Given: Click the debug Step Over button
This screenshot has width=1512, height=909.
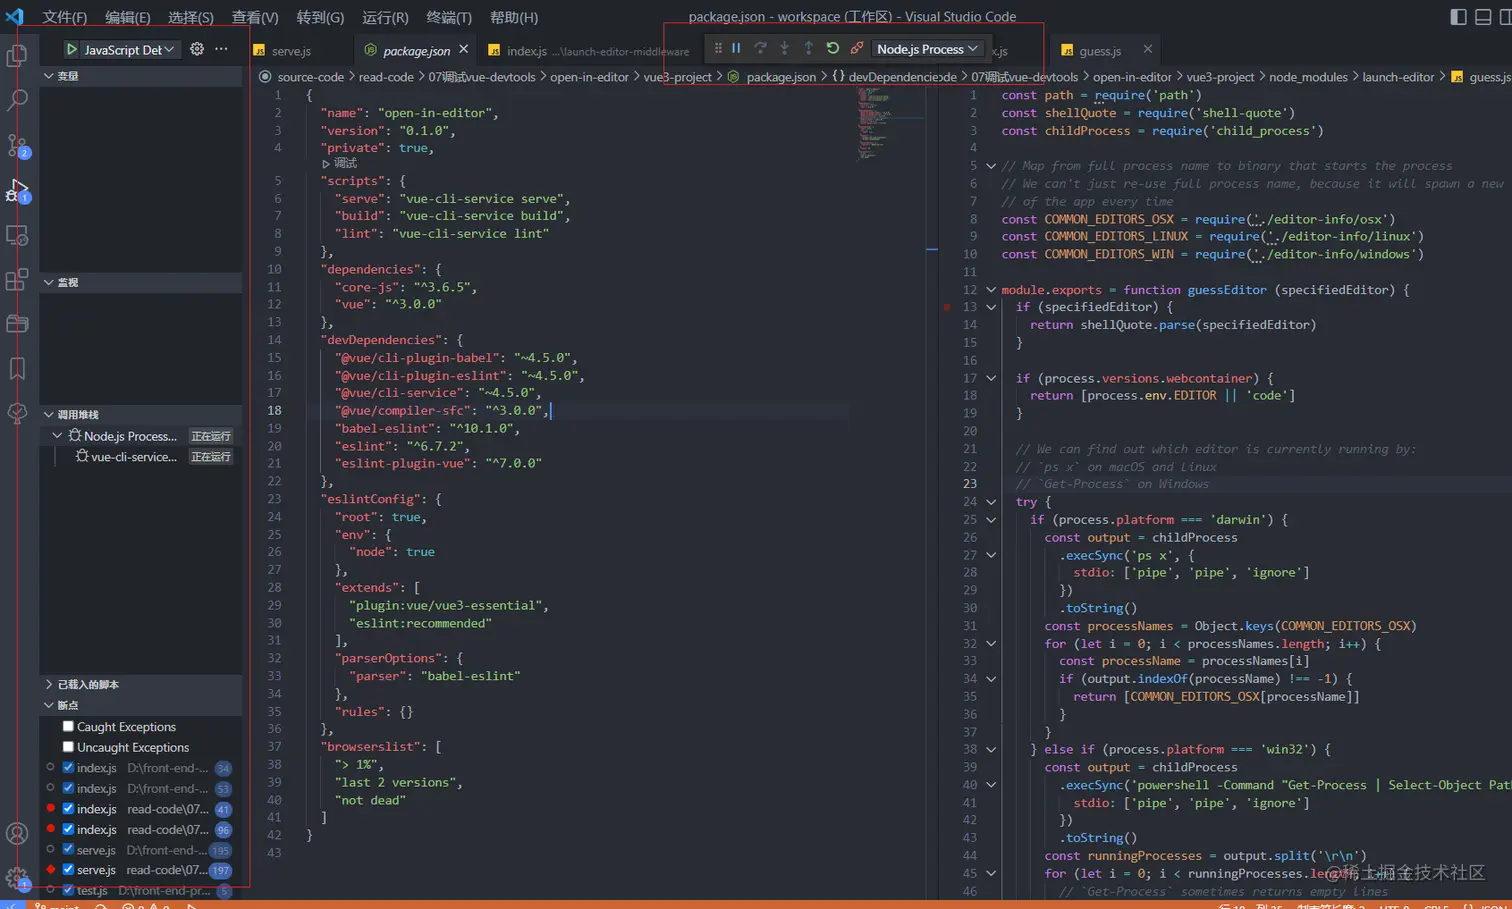Looking at the screenshot, I should pyautogui.click(x=760, y=48).
